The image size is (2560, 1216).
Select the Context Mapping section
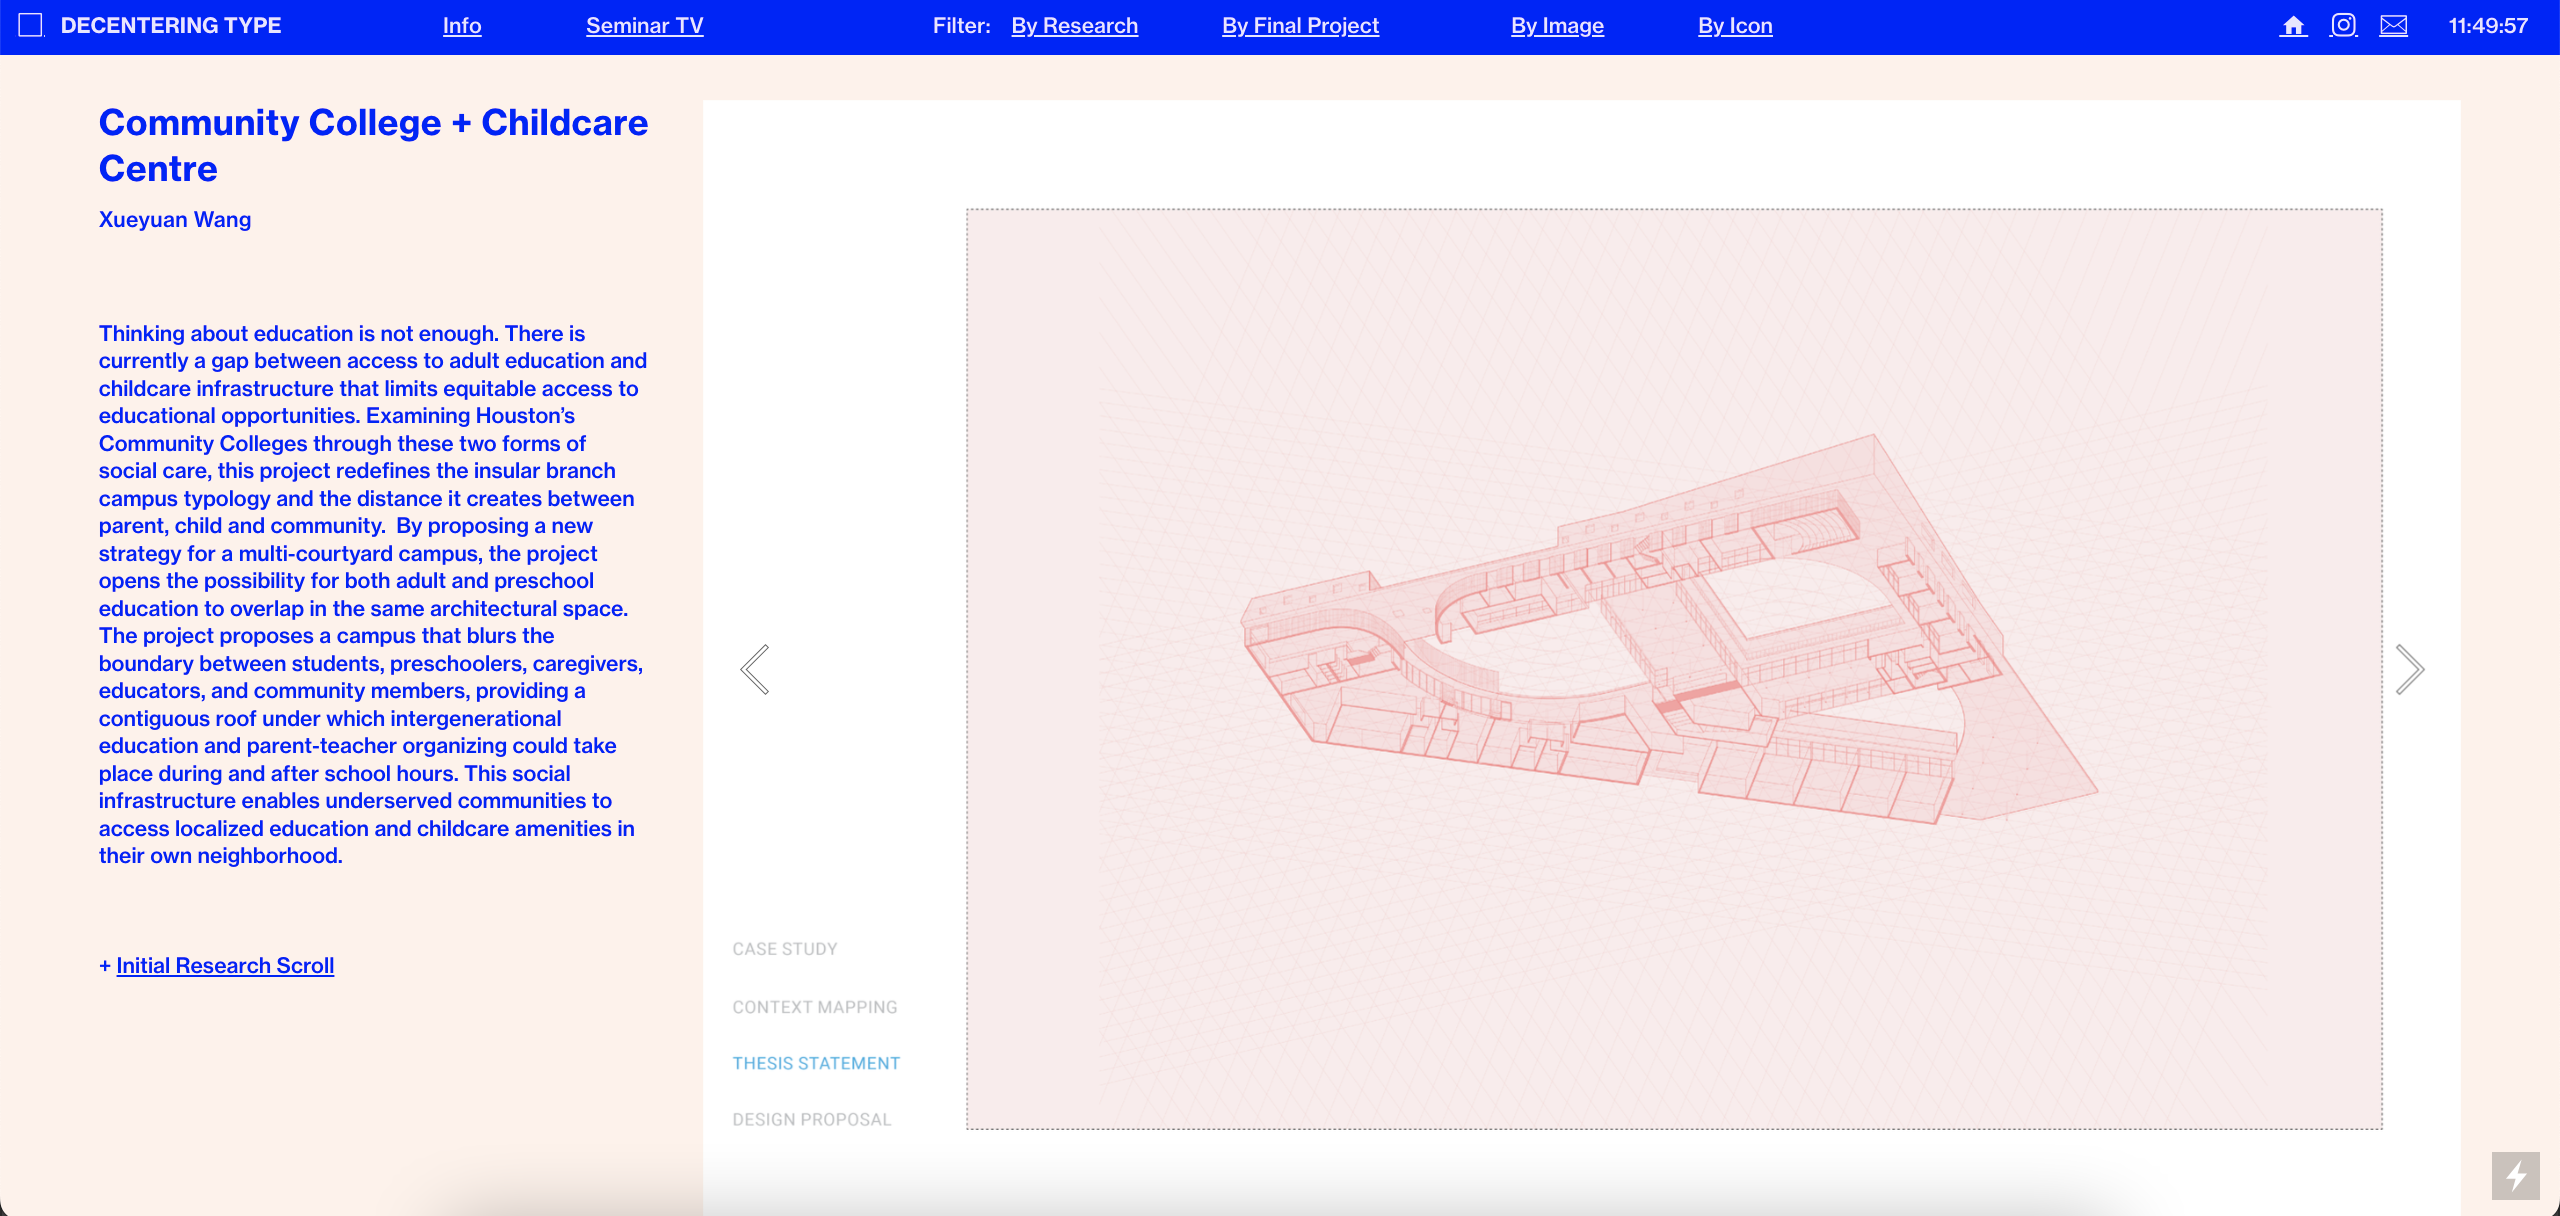tap(815, 1007)
